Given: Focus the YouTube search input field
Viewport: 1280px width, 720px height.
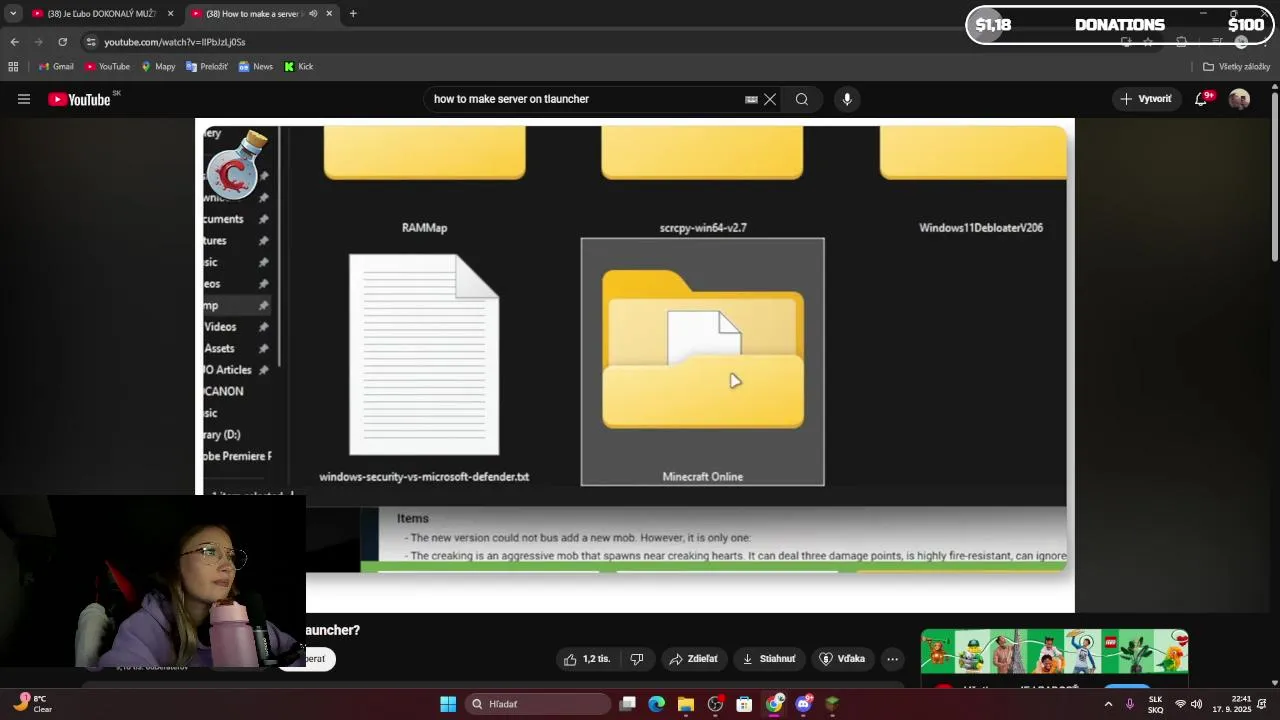Looking at the screenshot, I should tap(585, 99).
